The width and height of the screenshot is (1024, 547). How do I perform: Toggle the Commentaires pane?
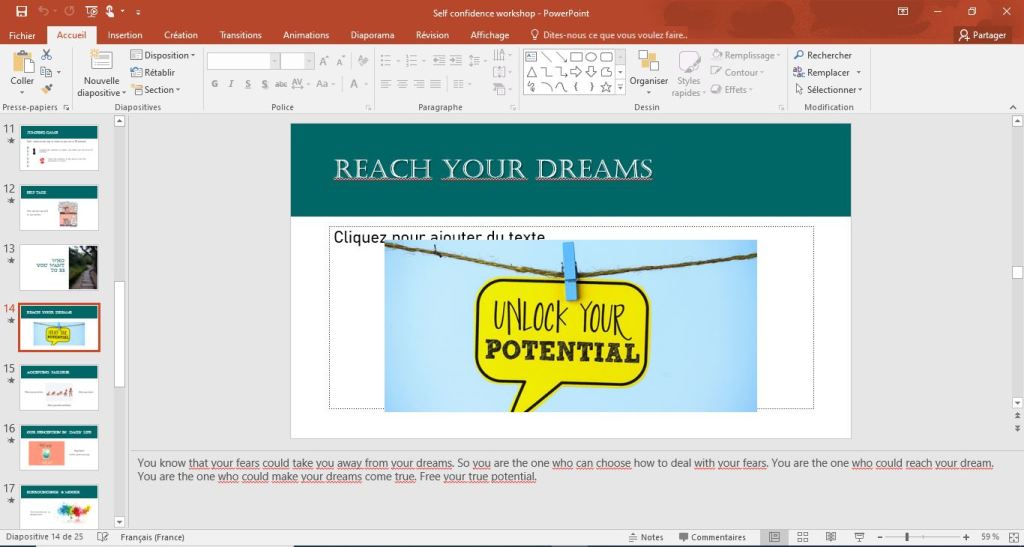tap(710, 537)
